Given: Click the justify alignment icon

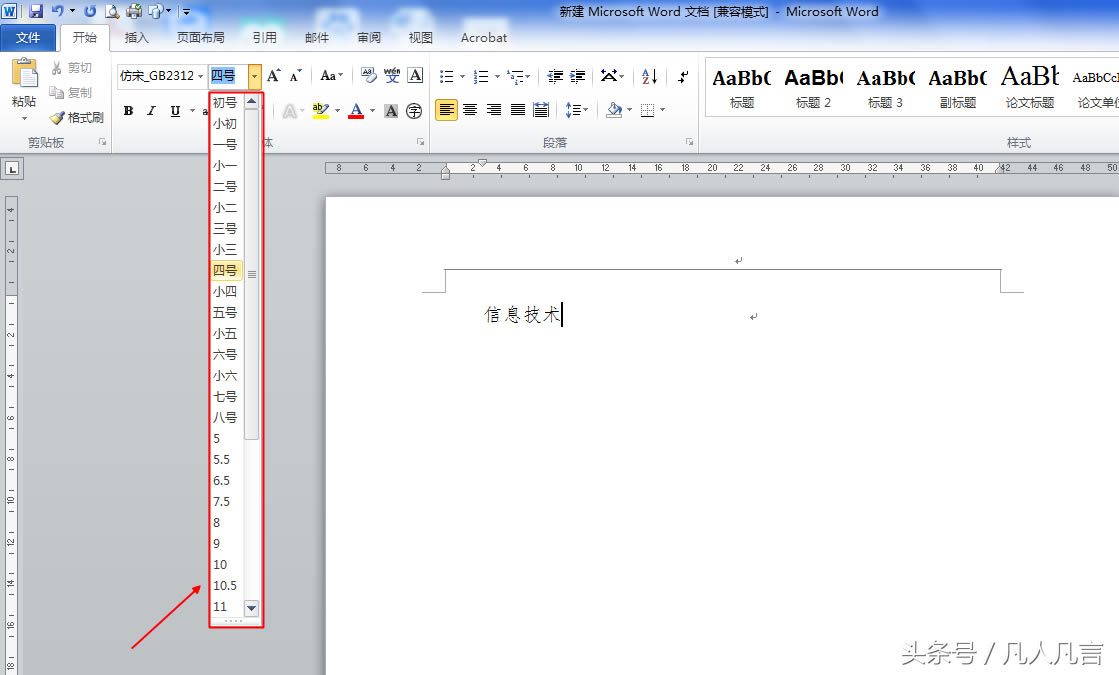Looking at the screenshot, I should 518,110.
